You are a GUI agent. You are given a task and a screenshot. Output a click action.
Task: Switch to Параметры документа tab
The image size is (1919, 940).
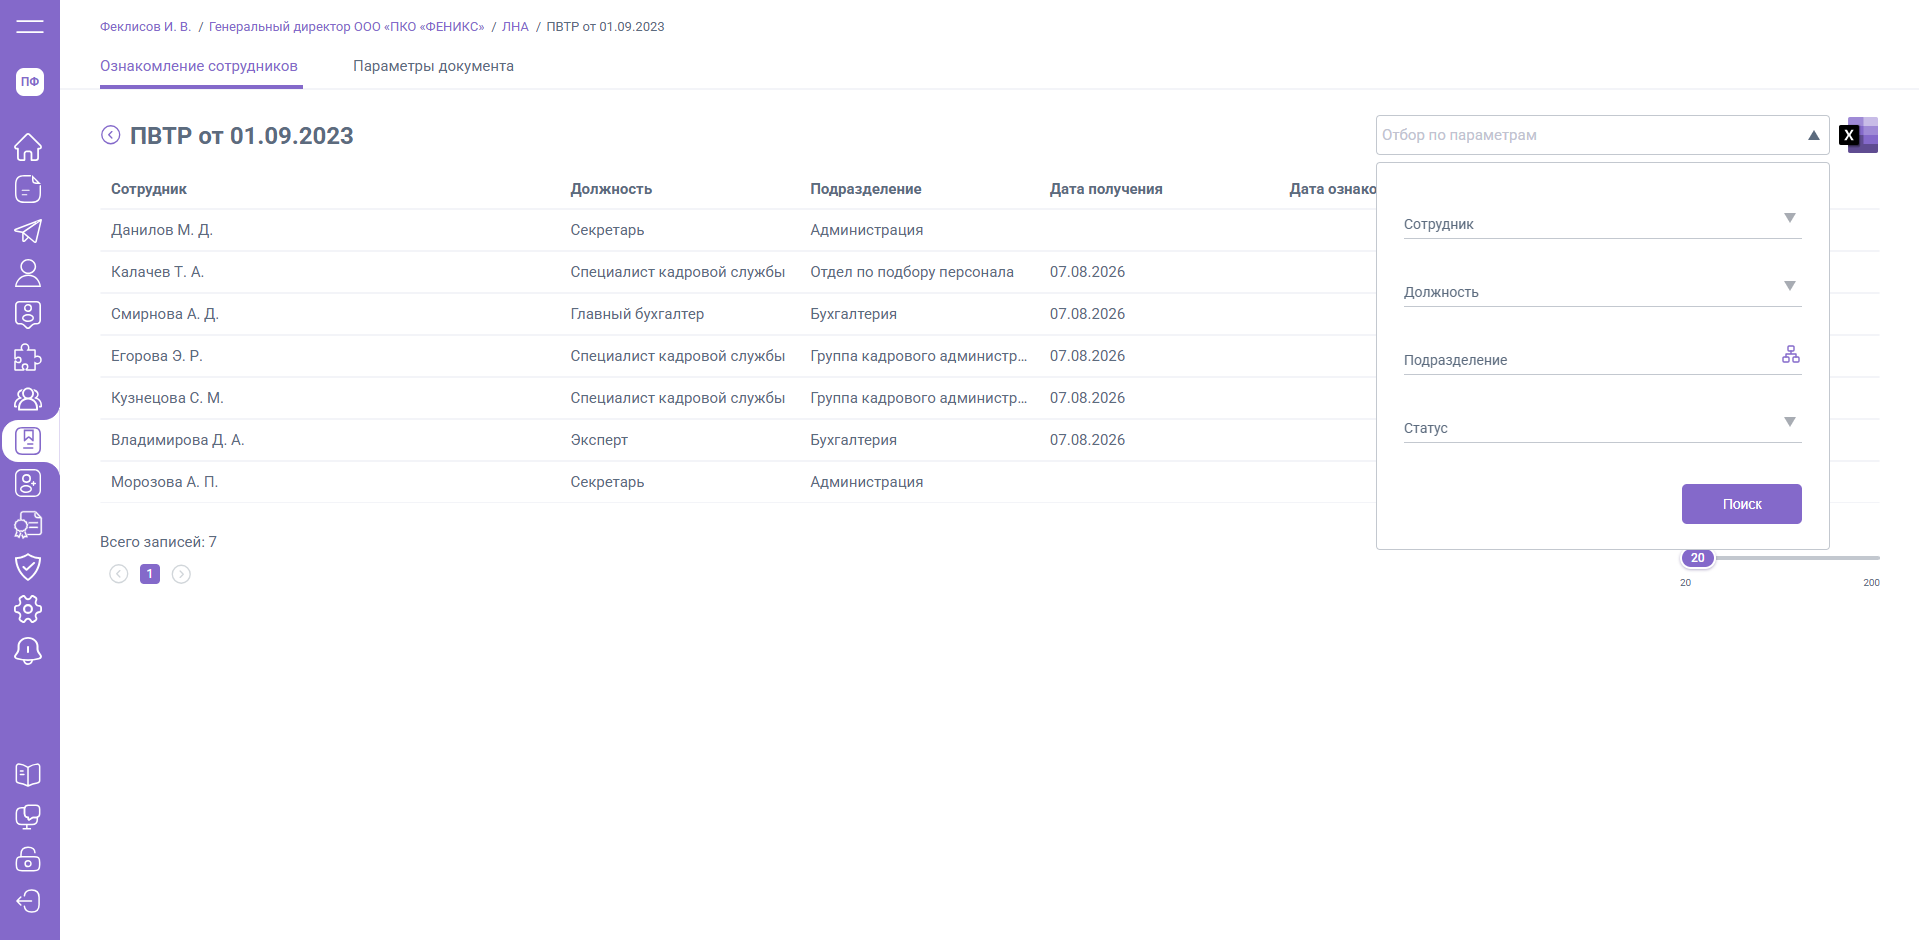[x=433, y=66]
